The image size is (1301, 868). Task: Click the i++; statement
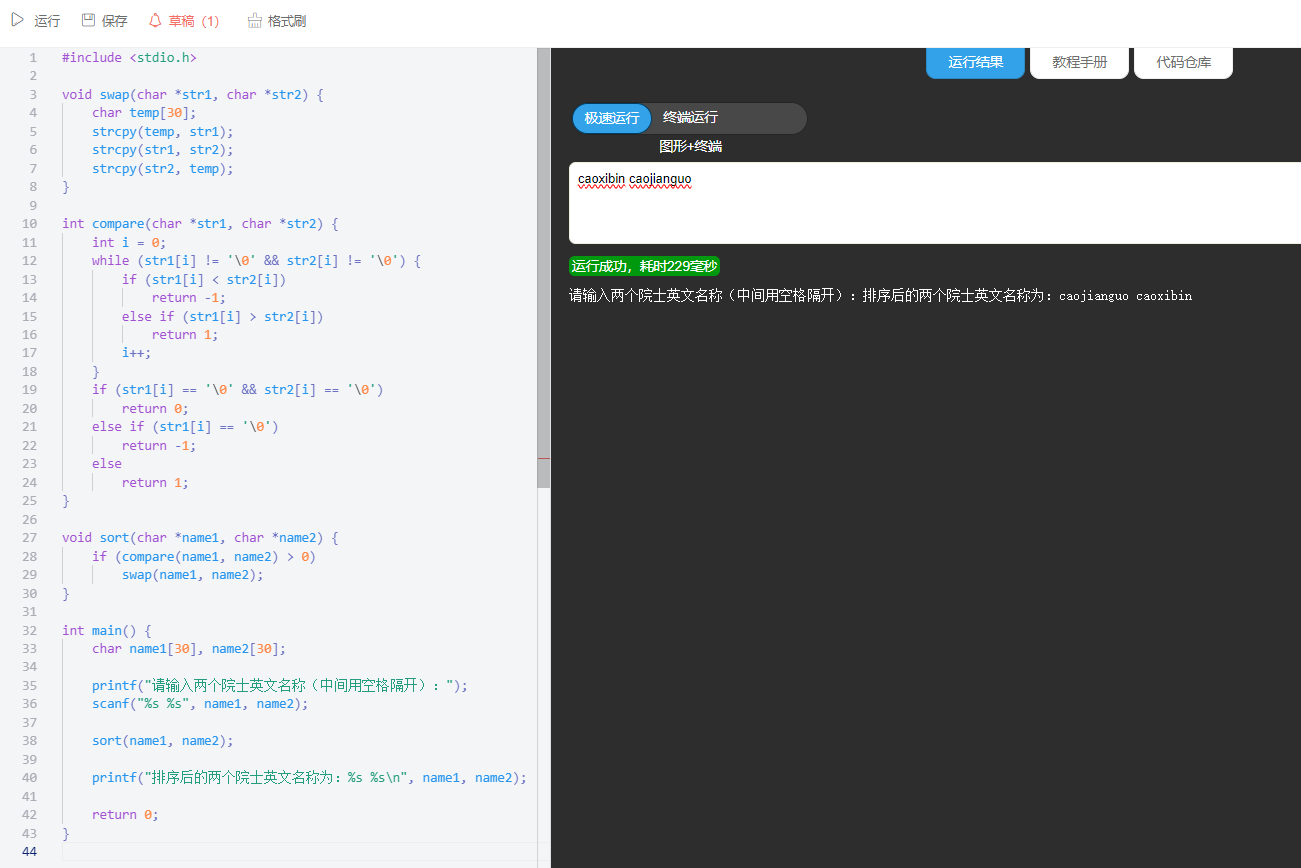(137, 353)
